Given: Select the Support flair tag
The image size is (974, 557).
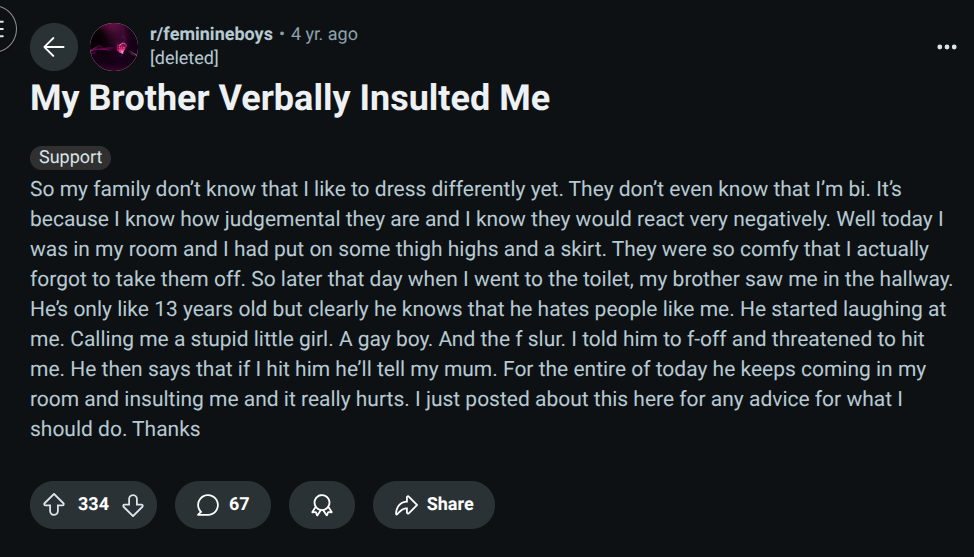Looking at the screenshot, I should [x=70, y=157].
